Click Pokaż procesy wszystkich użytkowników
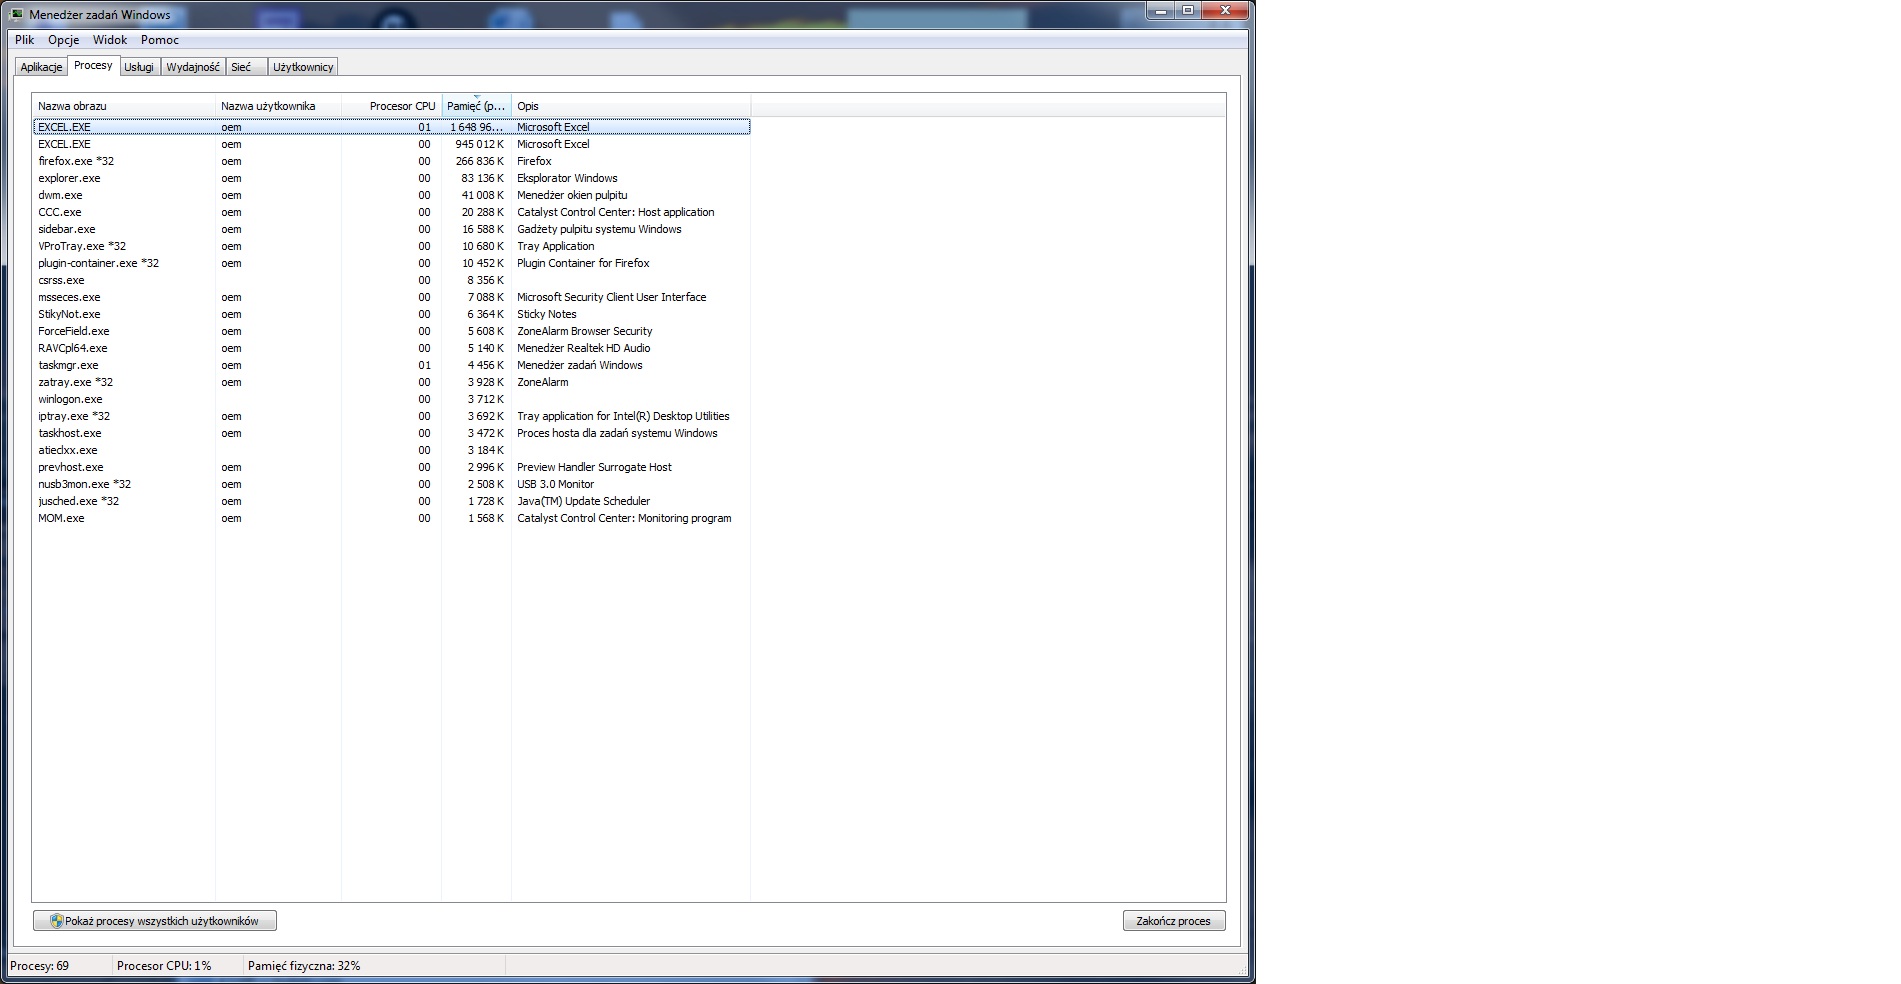Screen dimensions: 1901x984 coord(155,920)
